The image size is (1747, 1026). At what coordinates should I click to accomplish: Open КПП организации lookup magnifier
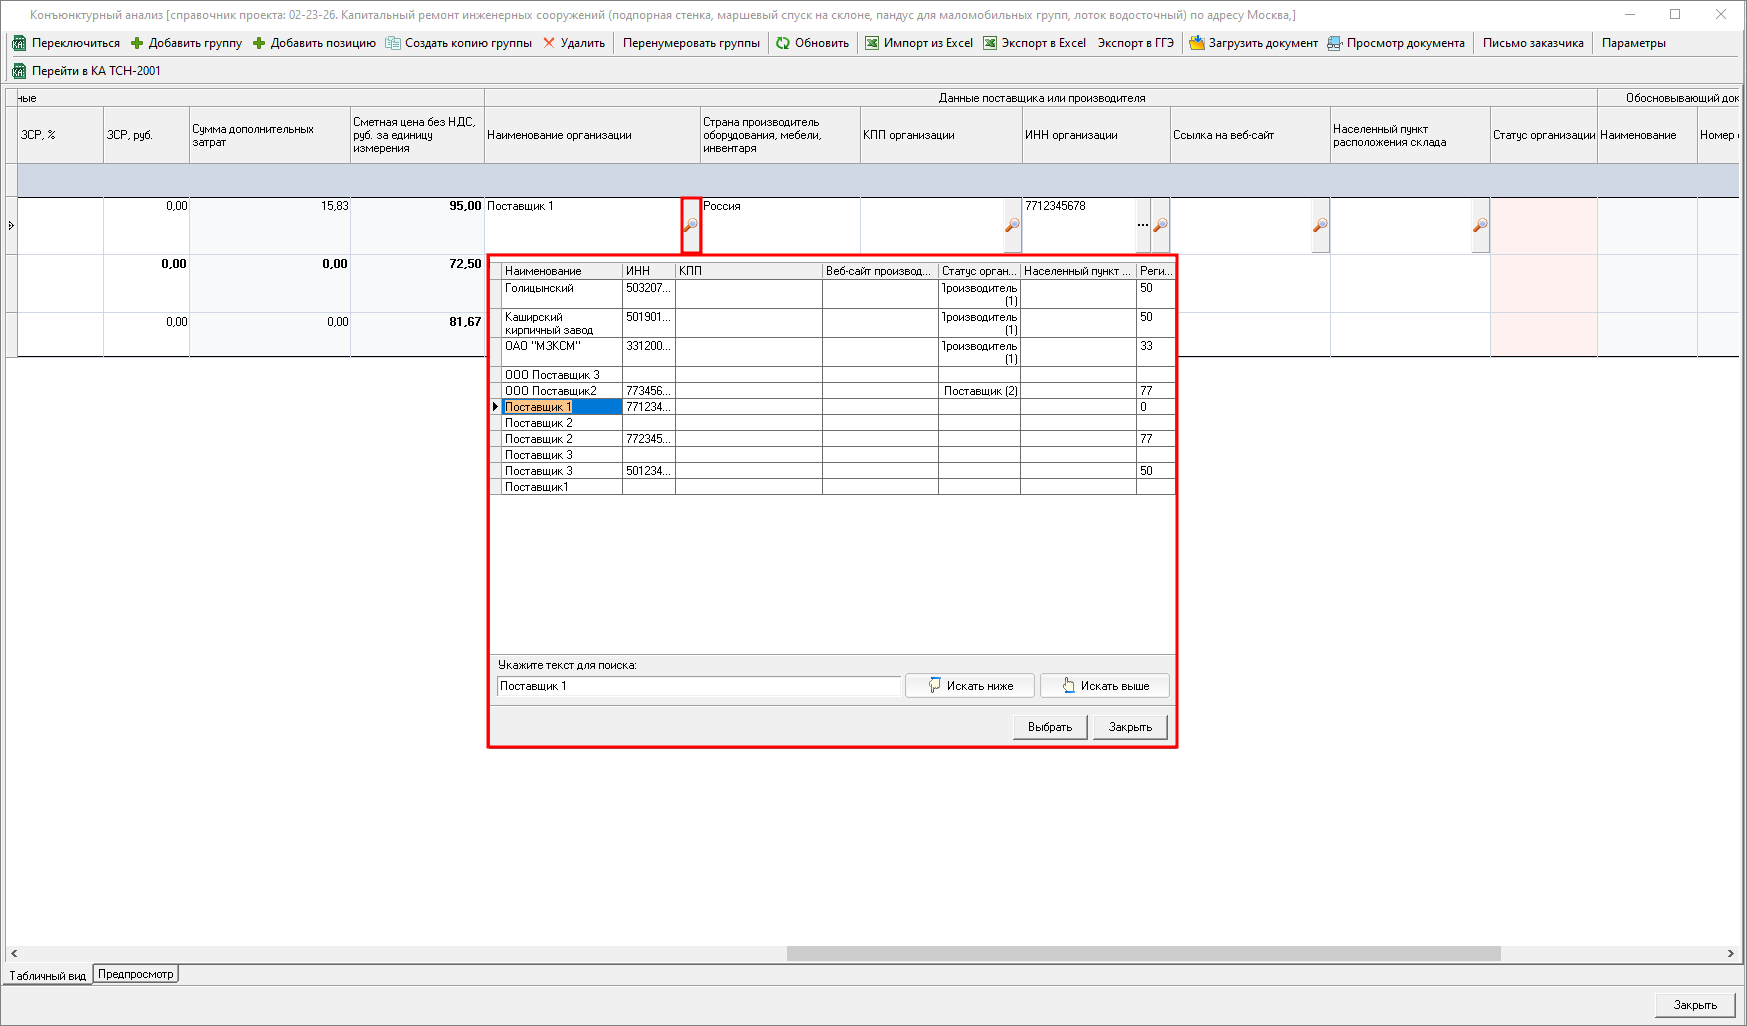coord(1012,225)
